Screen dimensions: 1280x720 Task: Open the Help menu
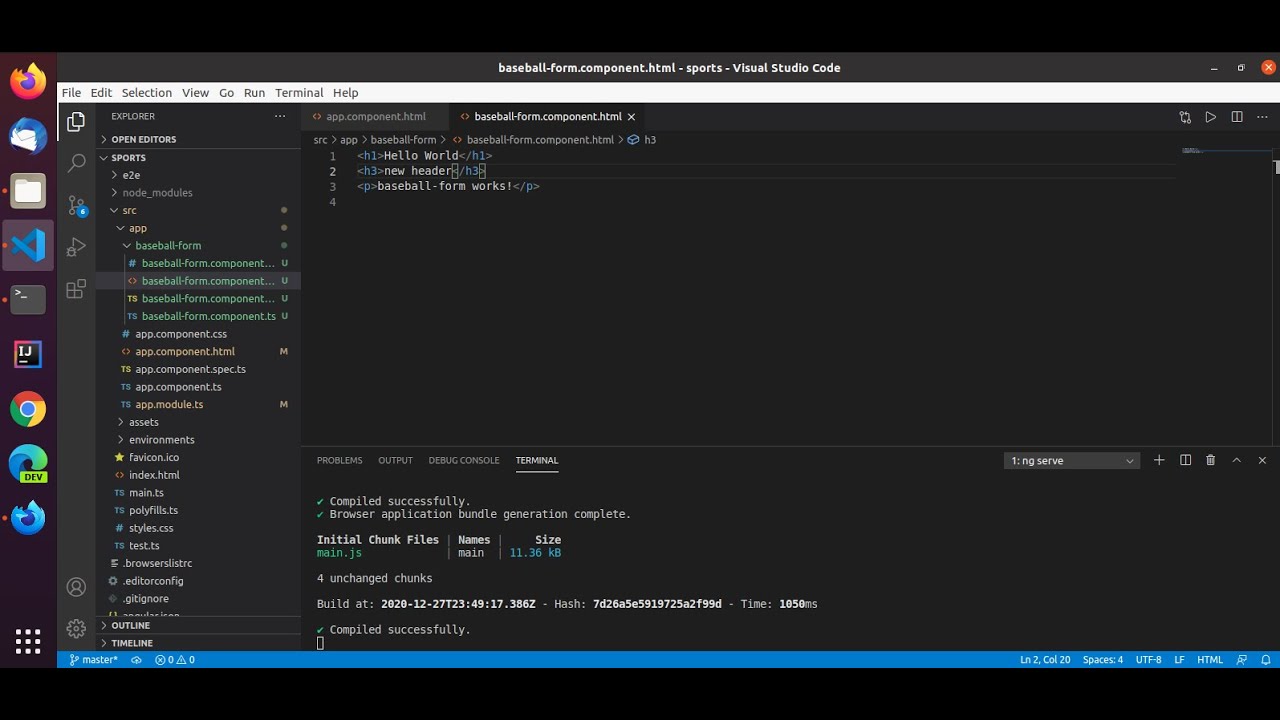[x=345, y=93]
